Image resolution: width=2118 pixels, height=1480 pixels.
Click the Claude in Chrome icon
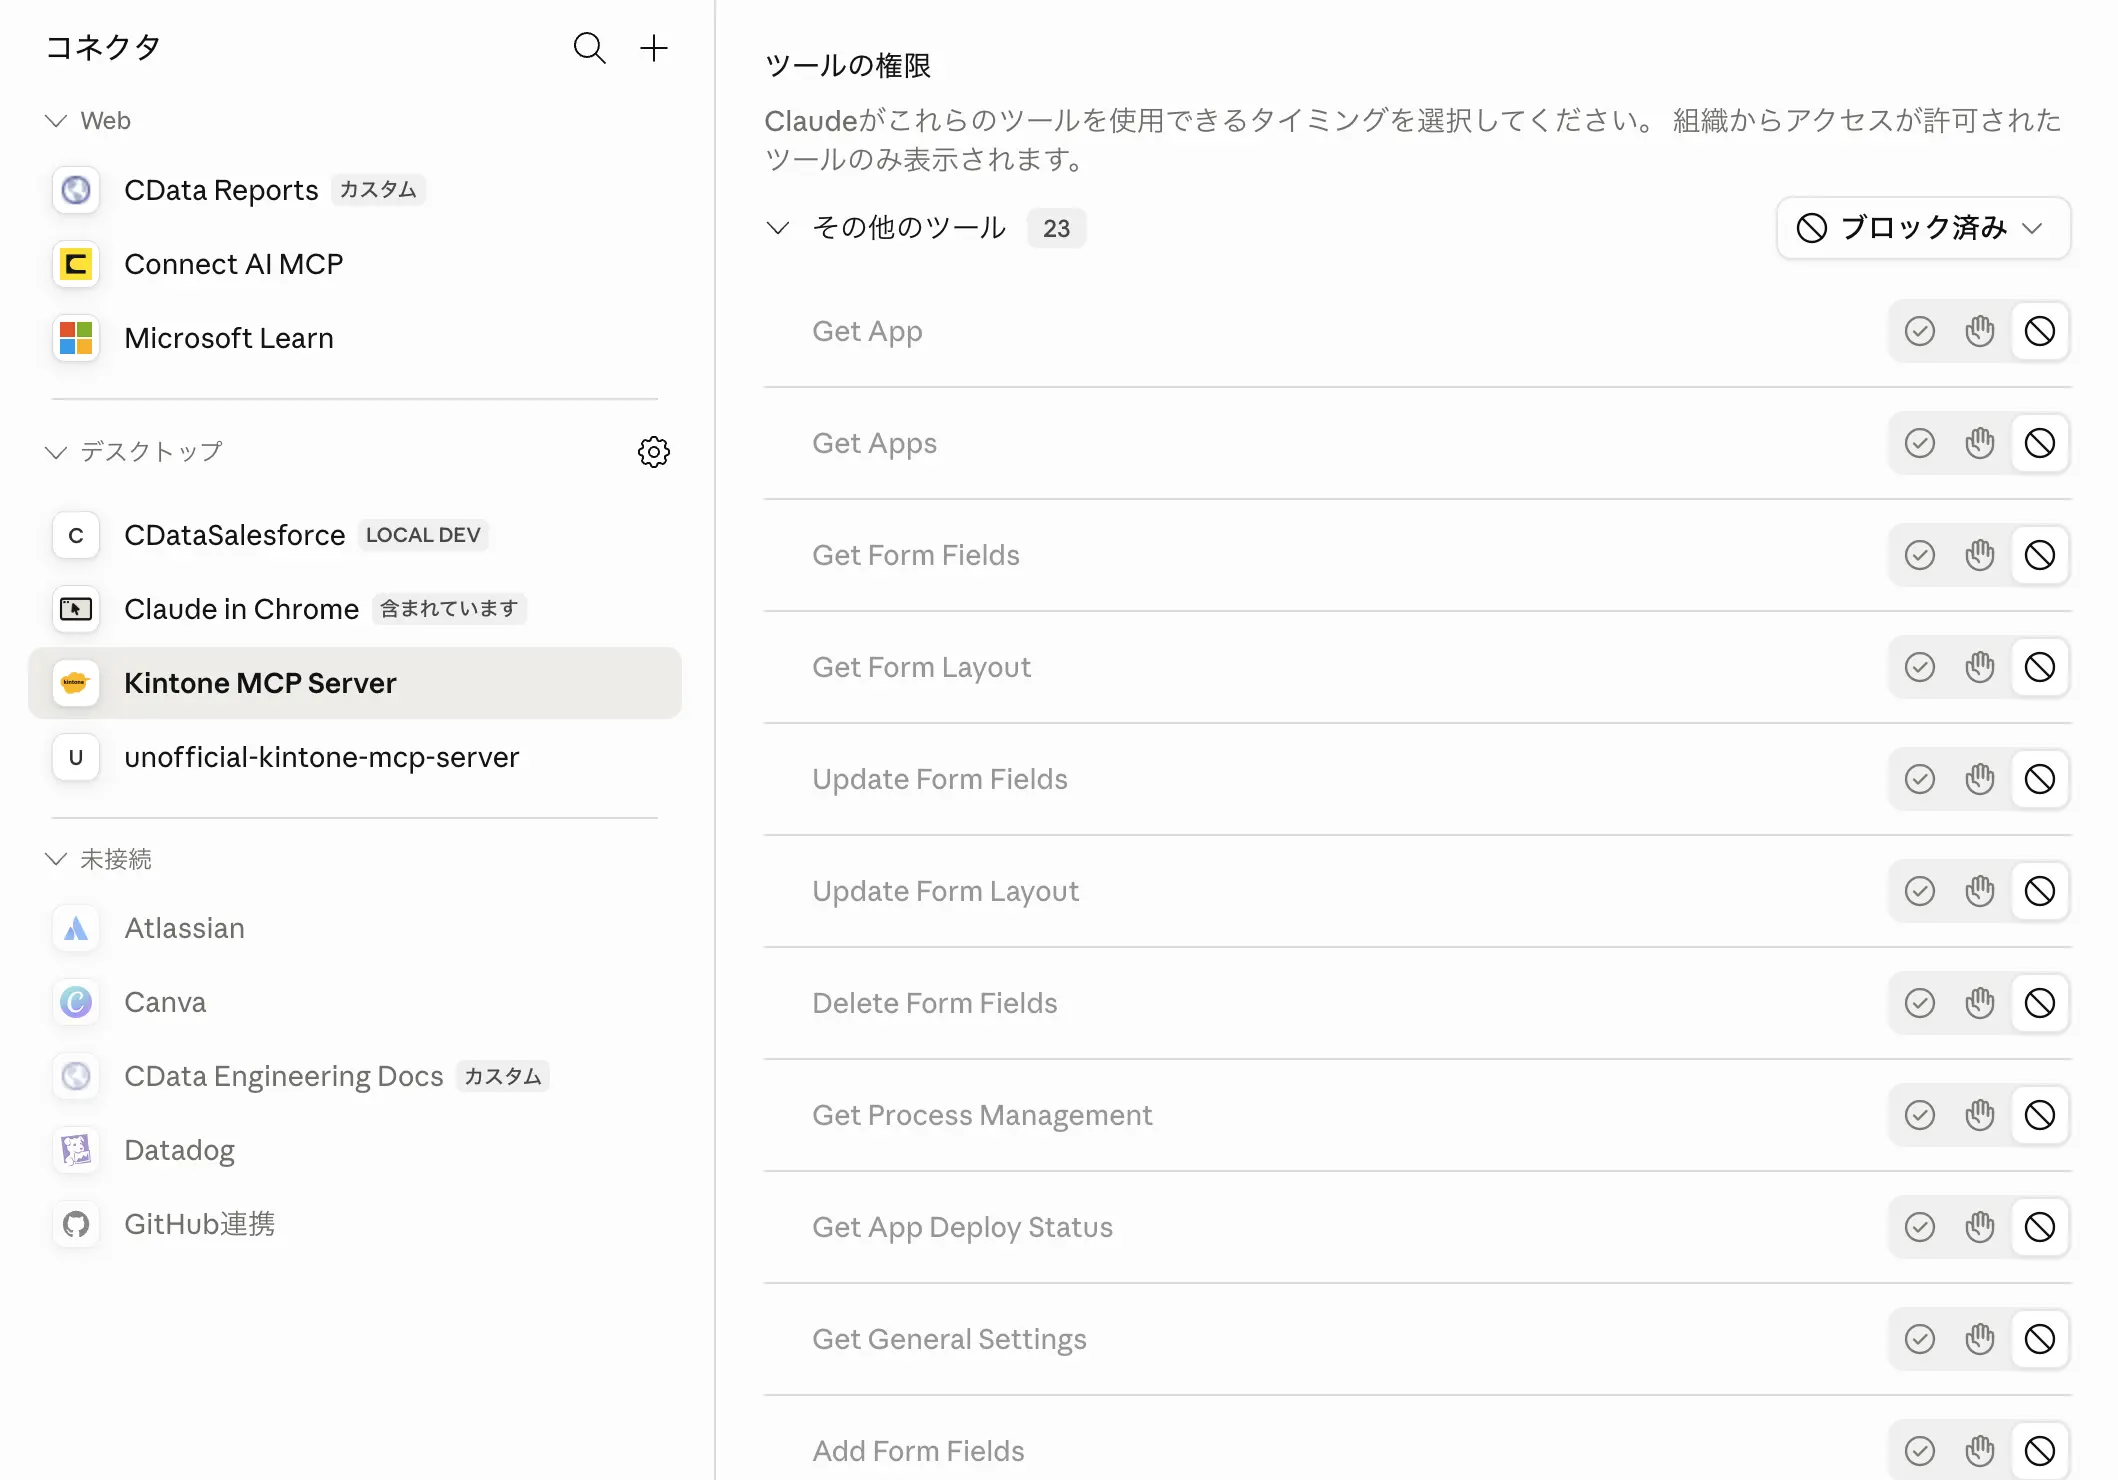(x=76, y=609)
